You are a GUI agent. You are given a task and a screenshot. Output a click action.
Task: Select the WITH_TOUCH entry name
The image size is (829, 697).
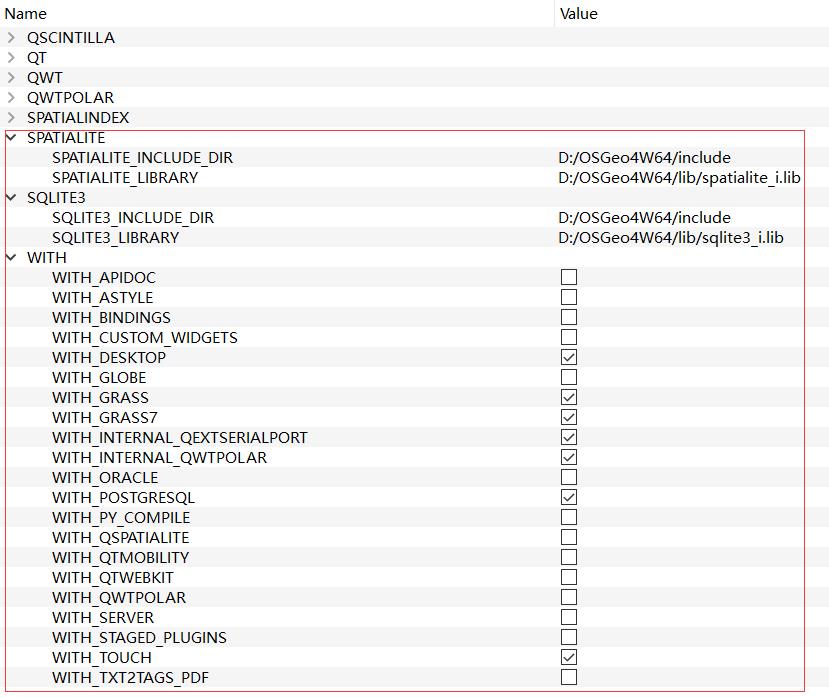(x=102, y=657)
